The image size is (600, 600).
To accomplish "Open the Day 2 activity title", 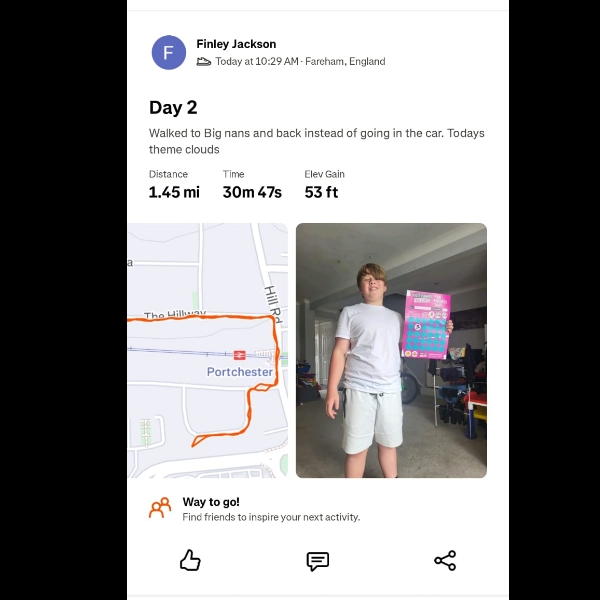I will coord(173,108).
